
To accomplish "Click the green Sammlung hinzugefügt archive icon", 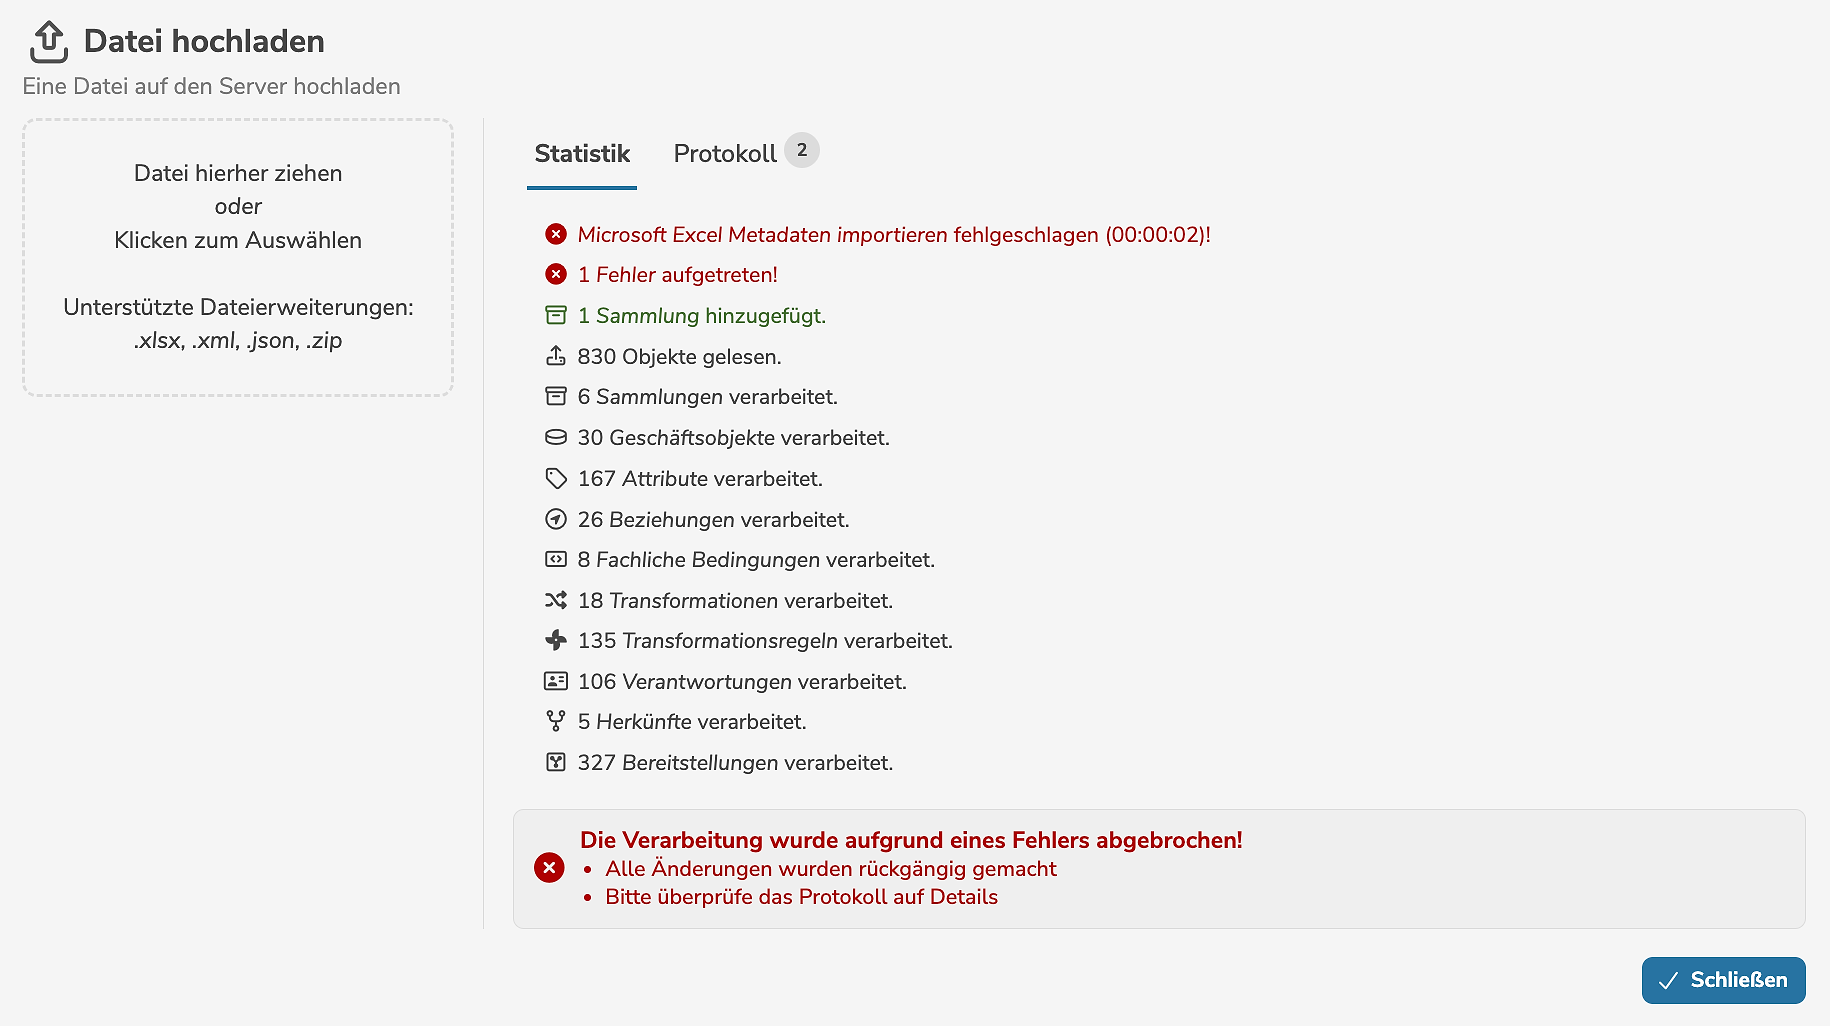I will click(556, 315).
